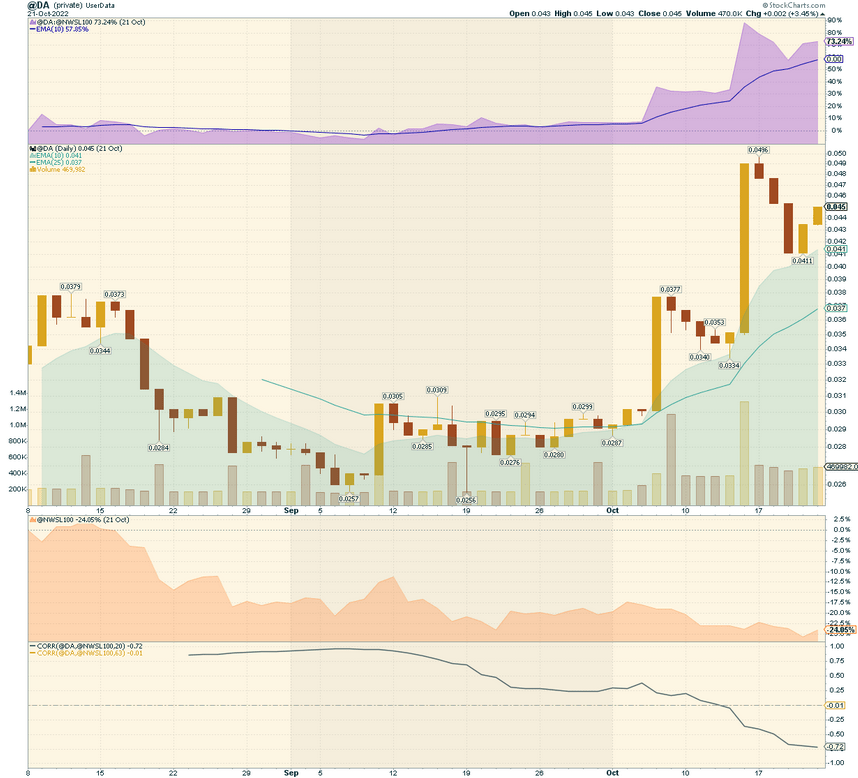The width and height of the screenshot is (858, 778).
Task: Click the 0.0256 low price annotation
Action: pyautogui.click(x=466, y=500)
